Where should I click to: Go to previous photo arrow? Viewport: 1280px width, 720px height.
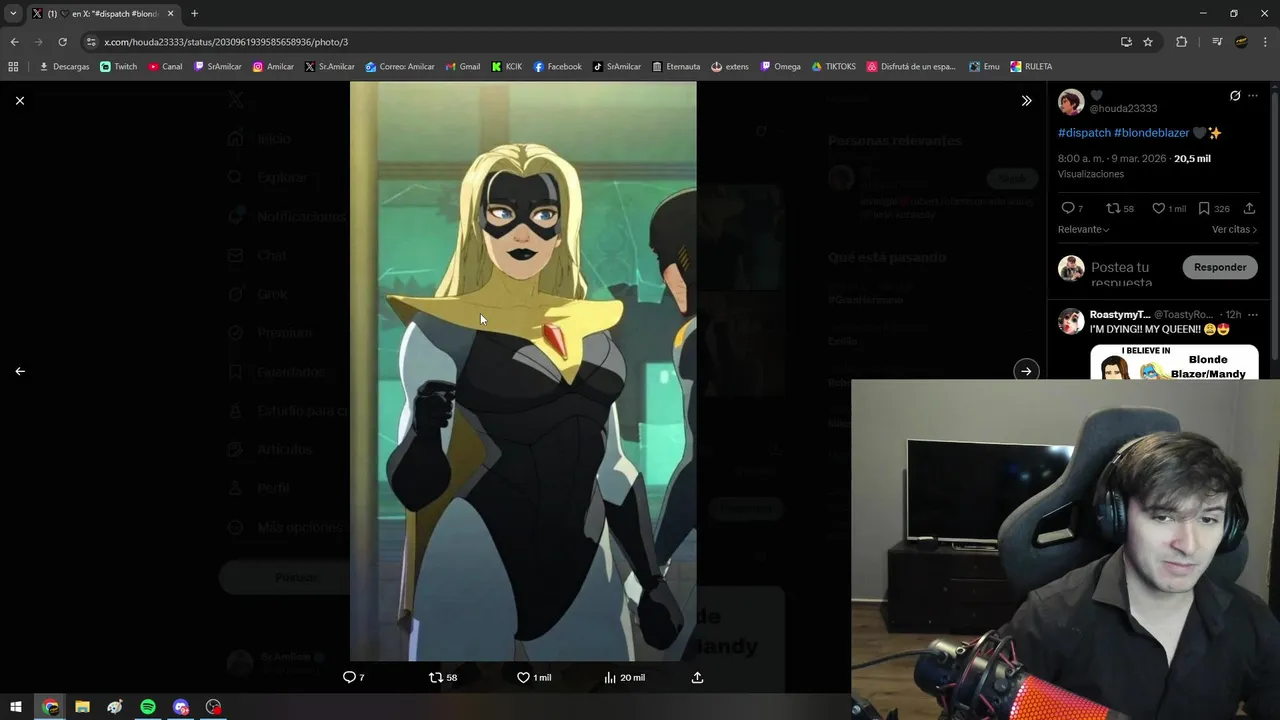(20, 371)
